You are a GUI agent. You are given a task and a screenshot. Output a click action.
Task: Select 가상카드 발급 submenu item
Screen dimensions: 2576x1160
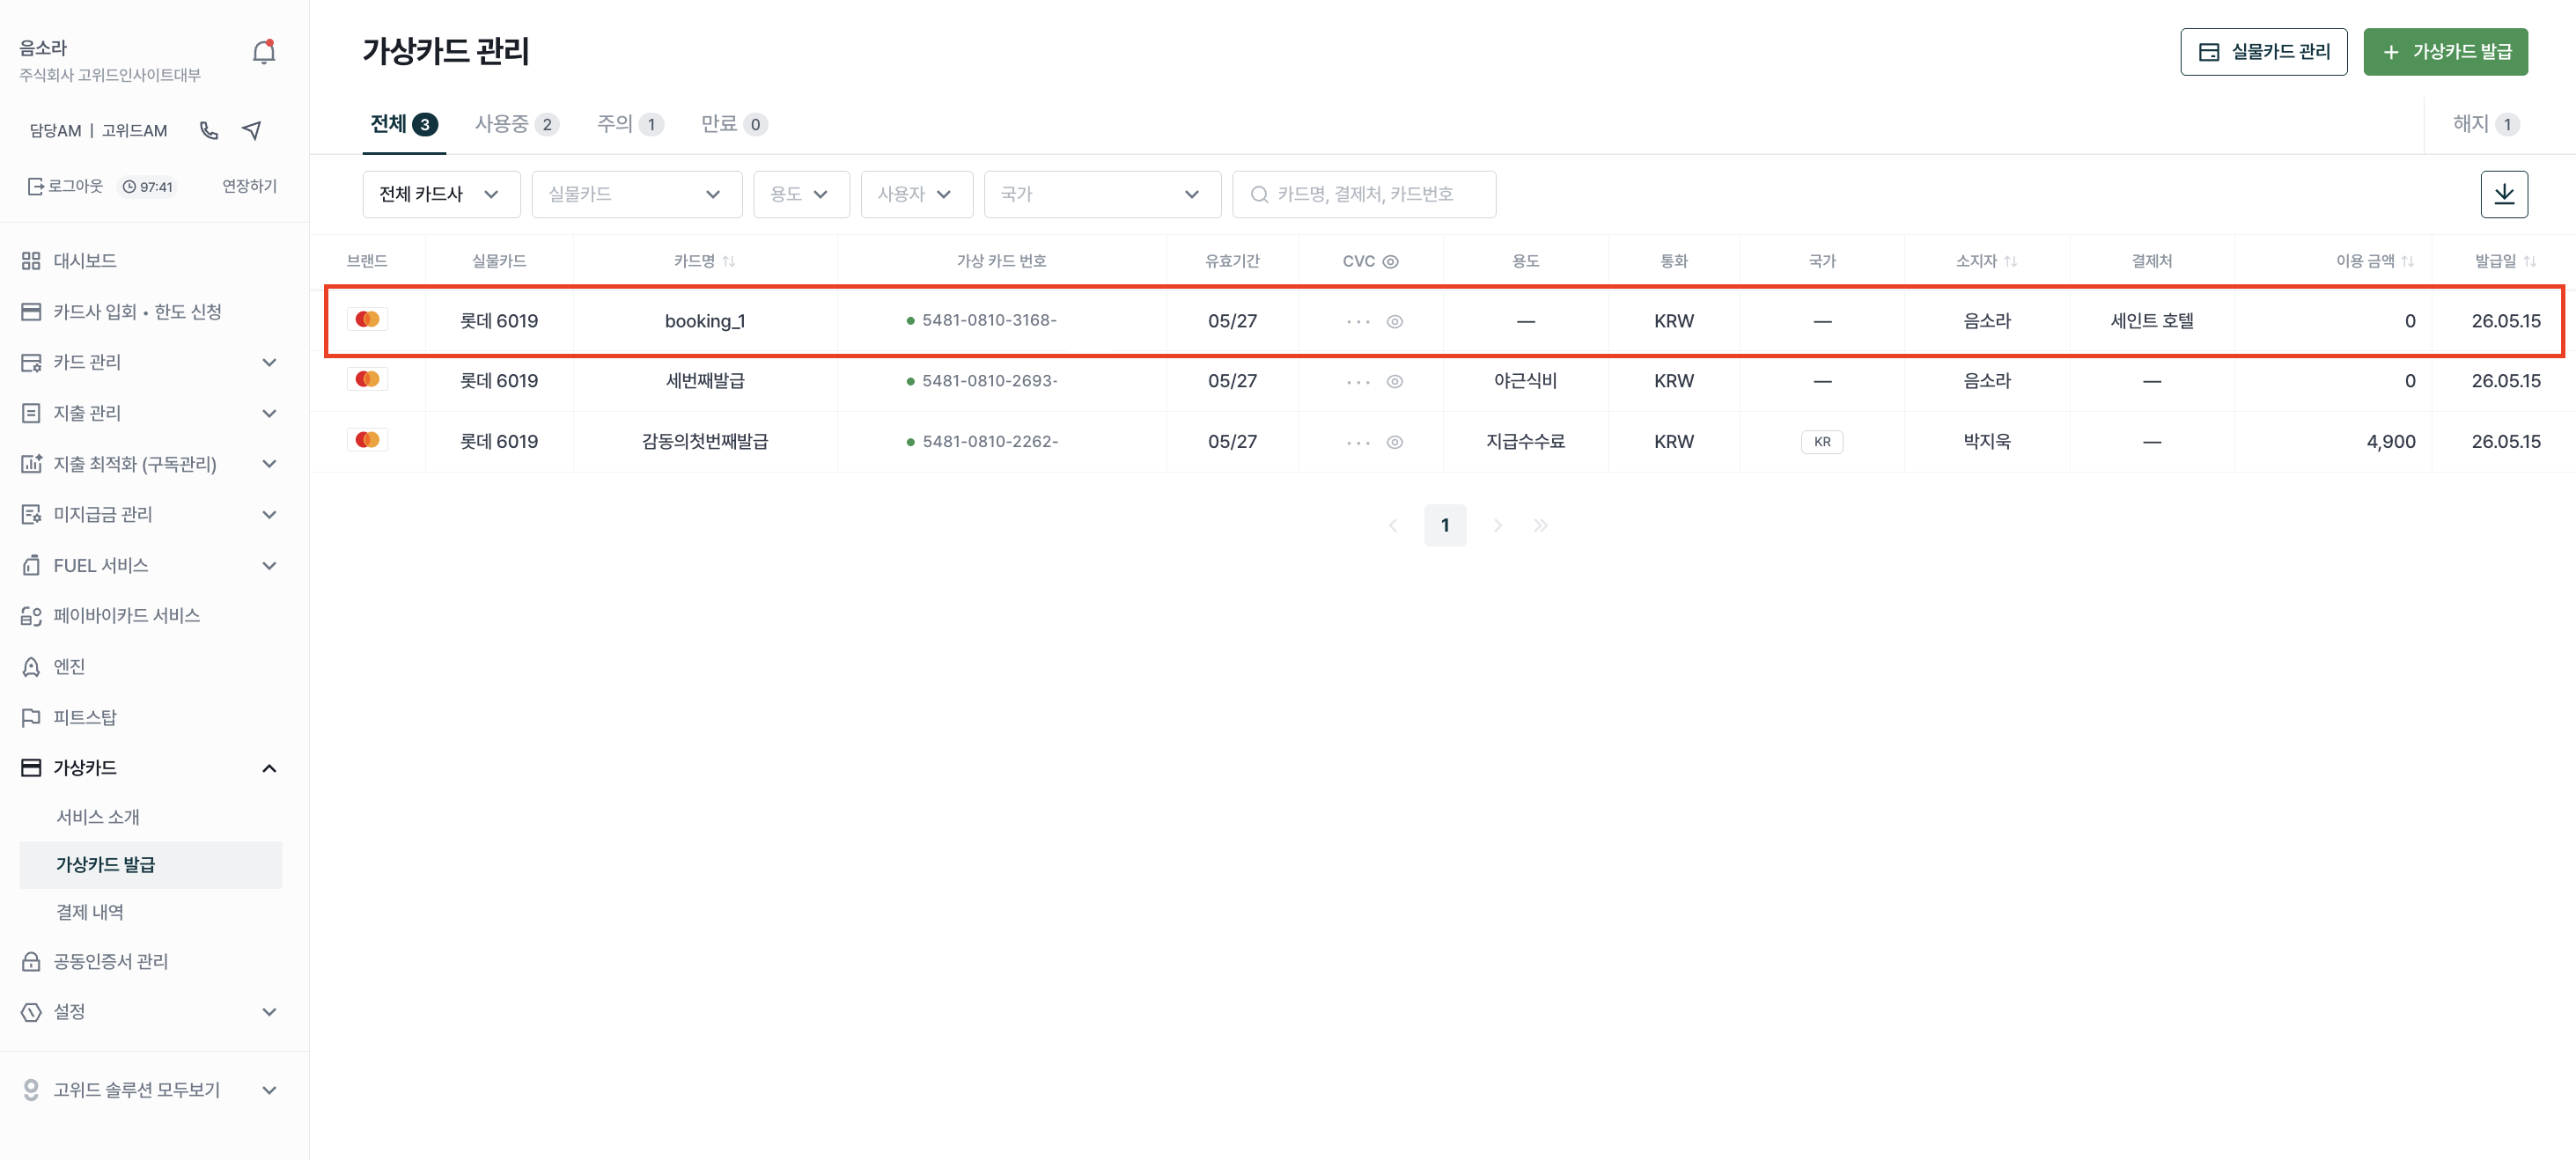151,865
